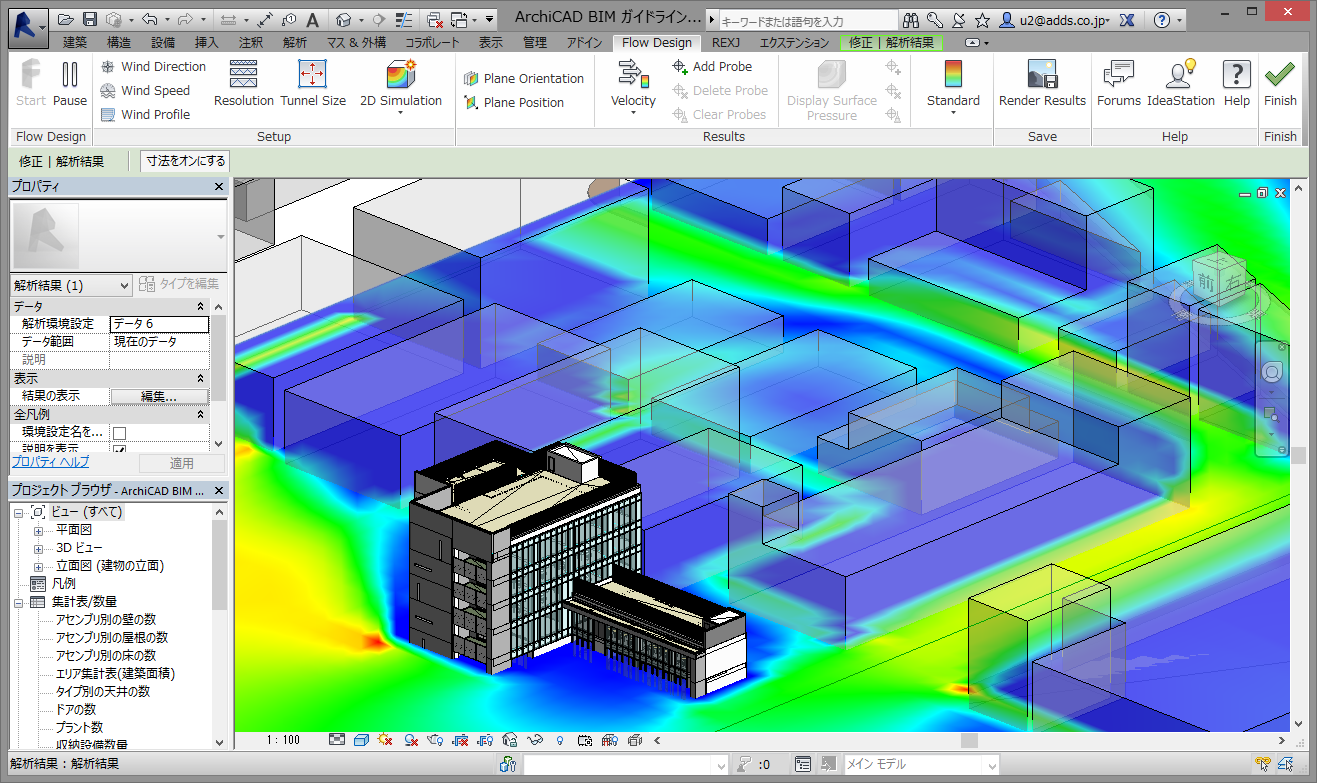Click 適用 apply button

click(x=181, y=464)
